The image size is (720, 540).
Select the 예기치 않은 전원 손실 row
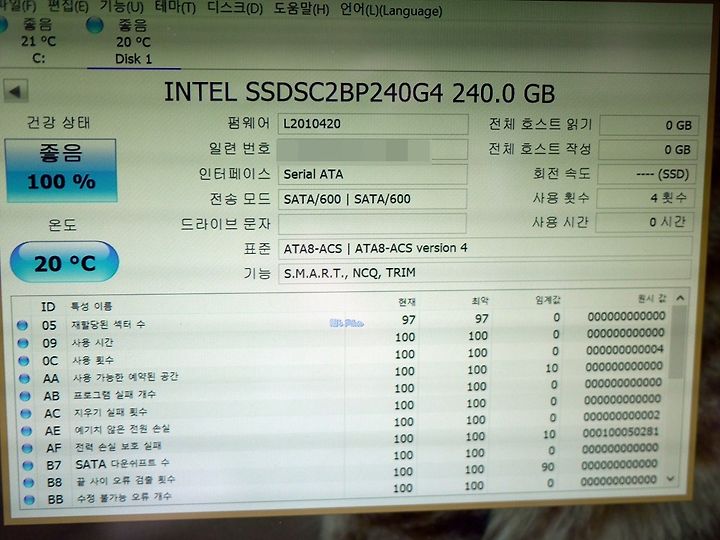coord(344,425)
